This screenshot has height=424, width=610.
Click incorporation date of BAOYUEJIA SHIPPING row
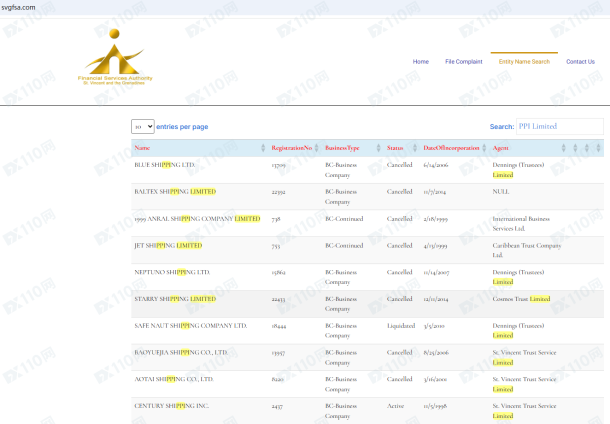pos(436,353)
